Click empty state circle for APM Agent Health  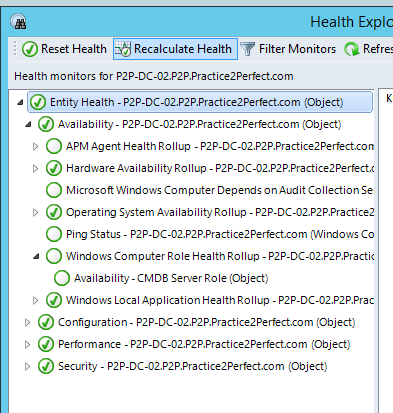pyautogui.click(x=54, y=146)
